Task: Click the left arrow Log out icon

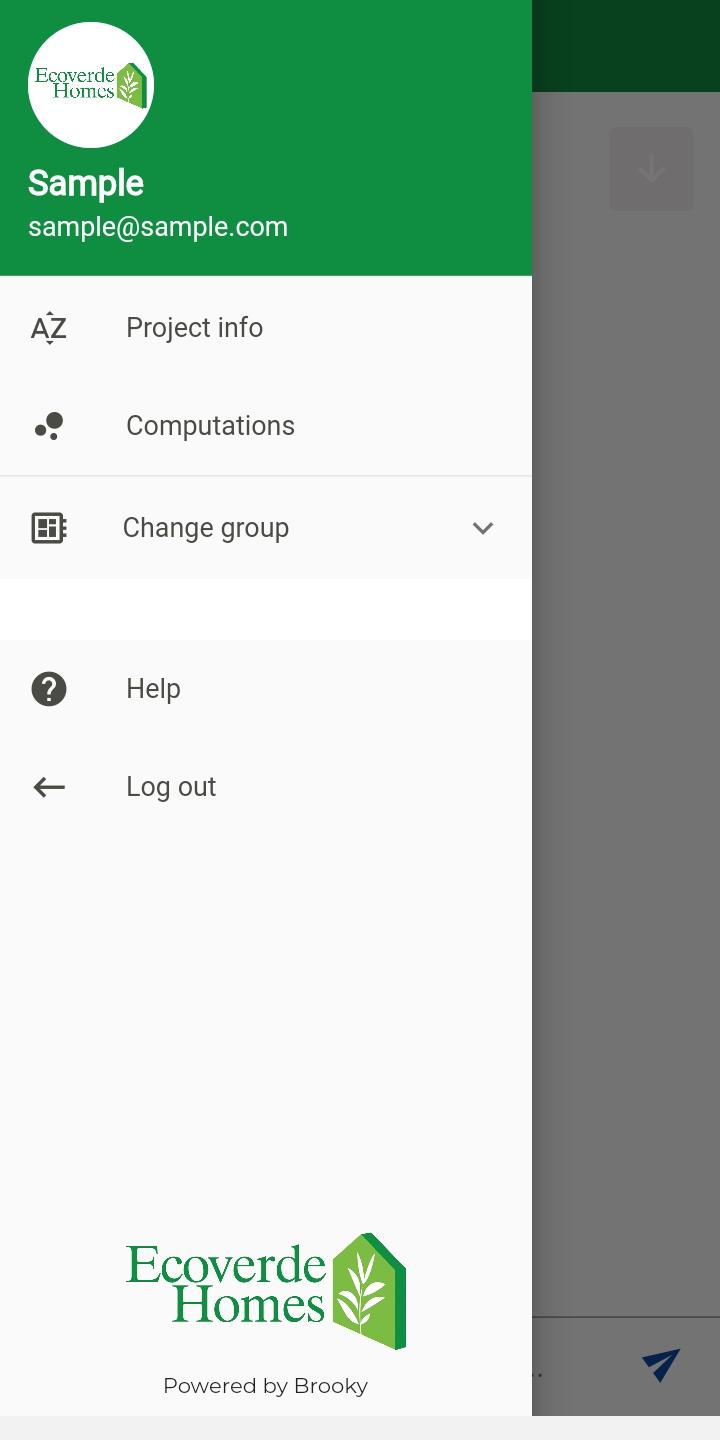Action: 48,787
